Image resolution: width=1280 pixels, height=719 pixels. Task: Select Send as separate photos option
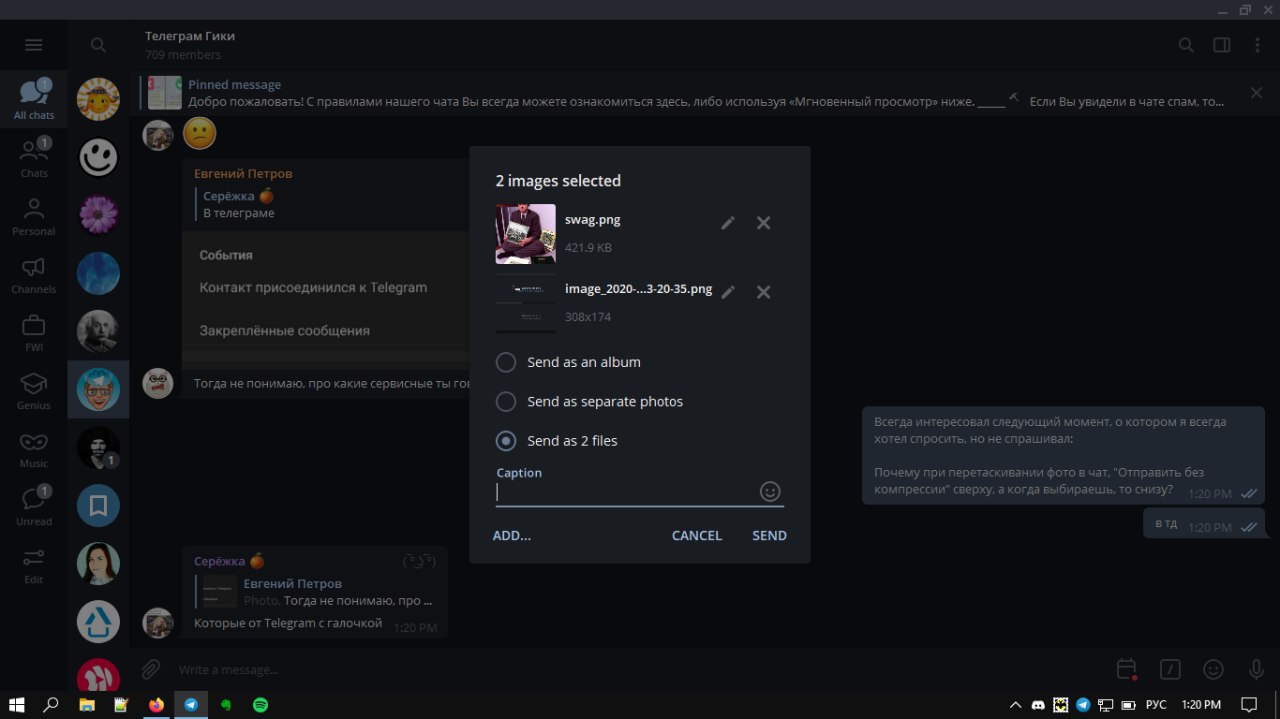[590, 401]
